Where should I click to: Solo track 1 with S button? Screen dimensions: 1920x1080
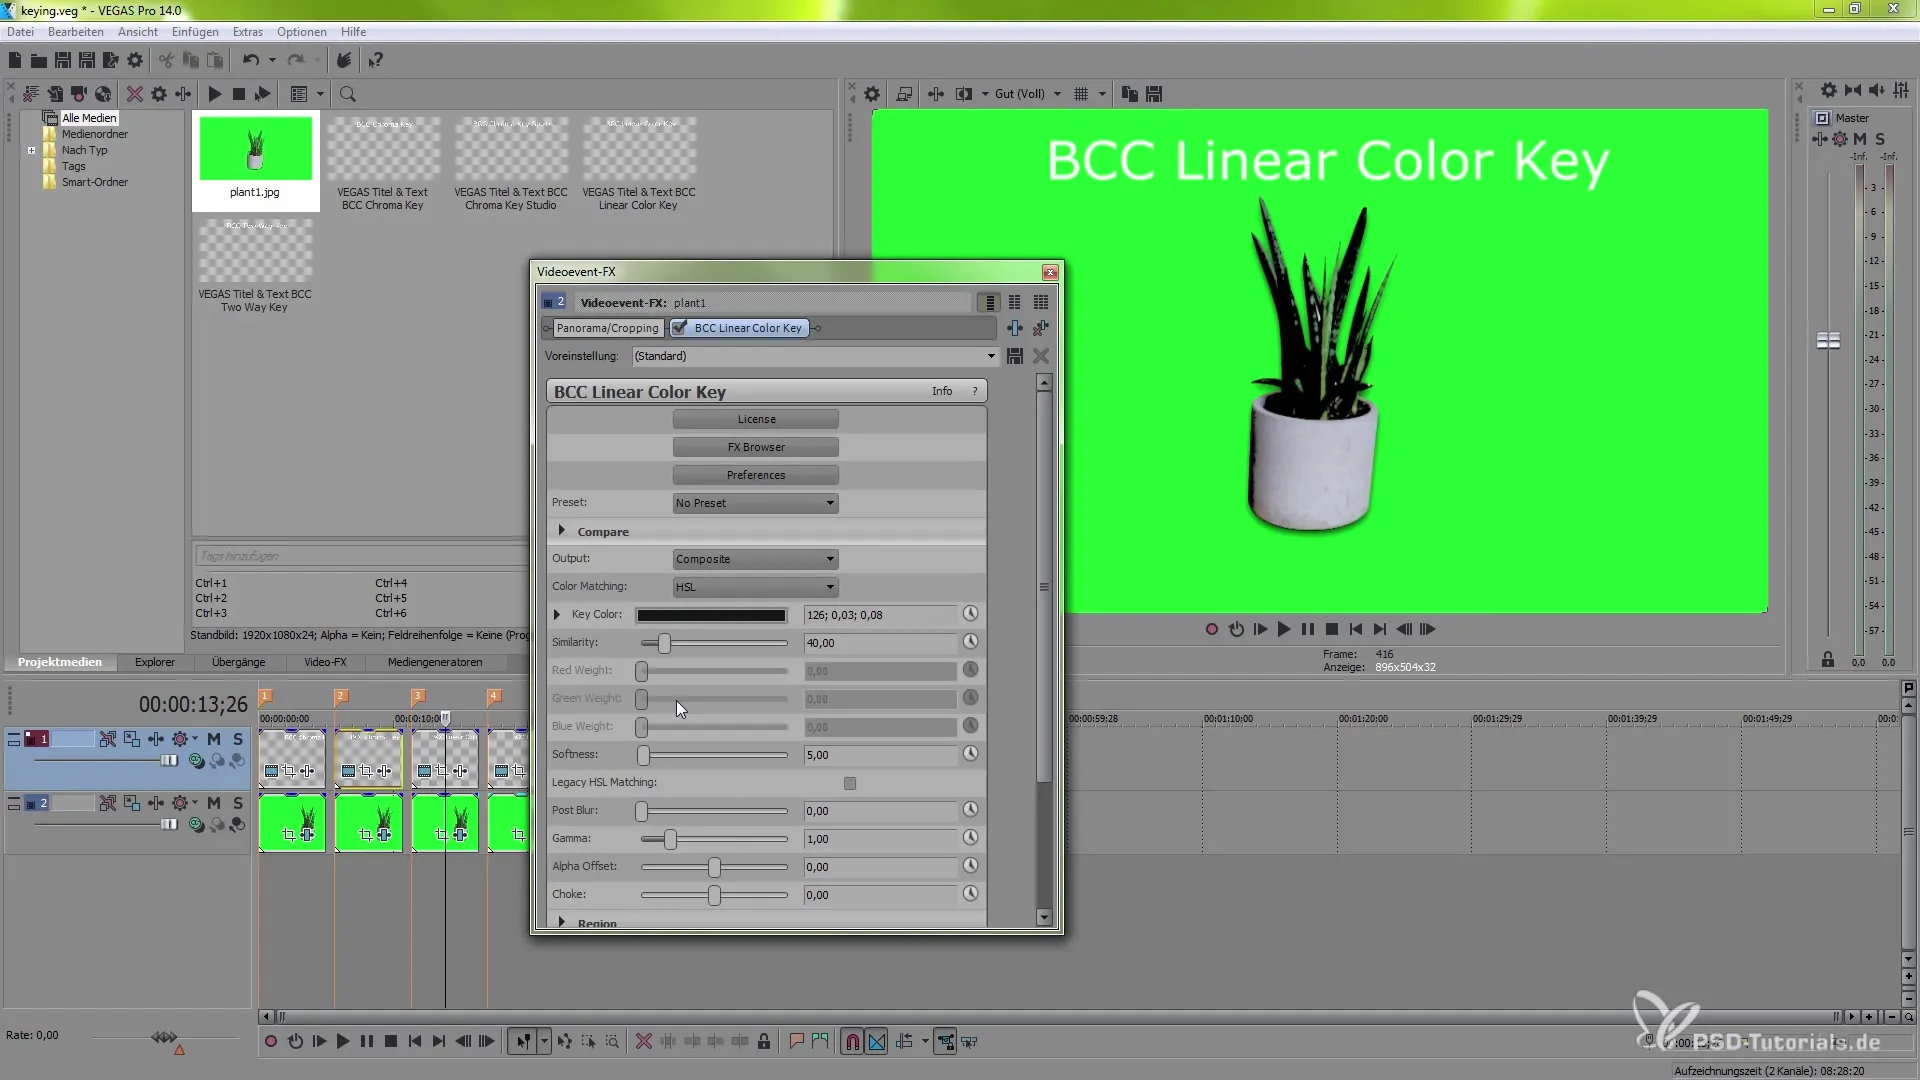(238, 739)
